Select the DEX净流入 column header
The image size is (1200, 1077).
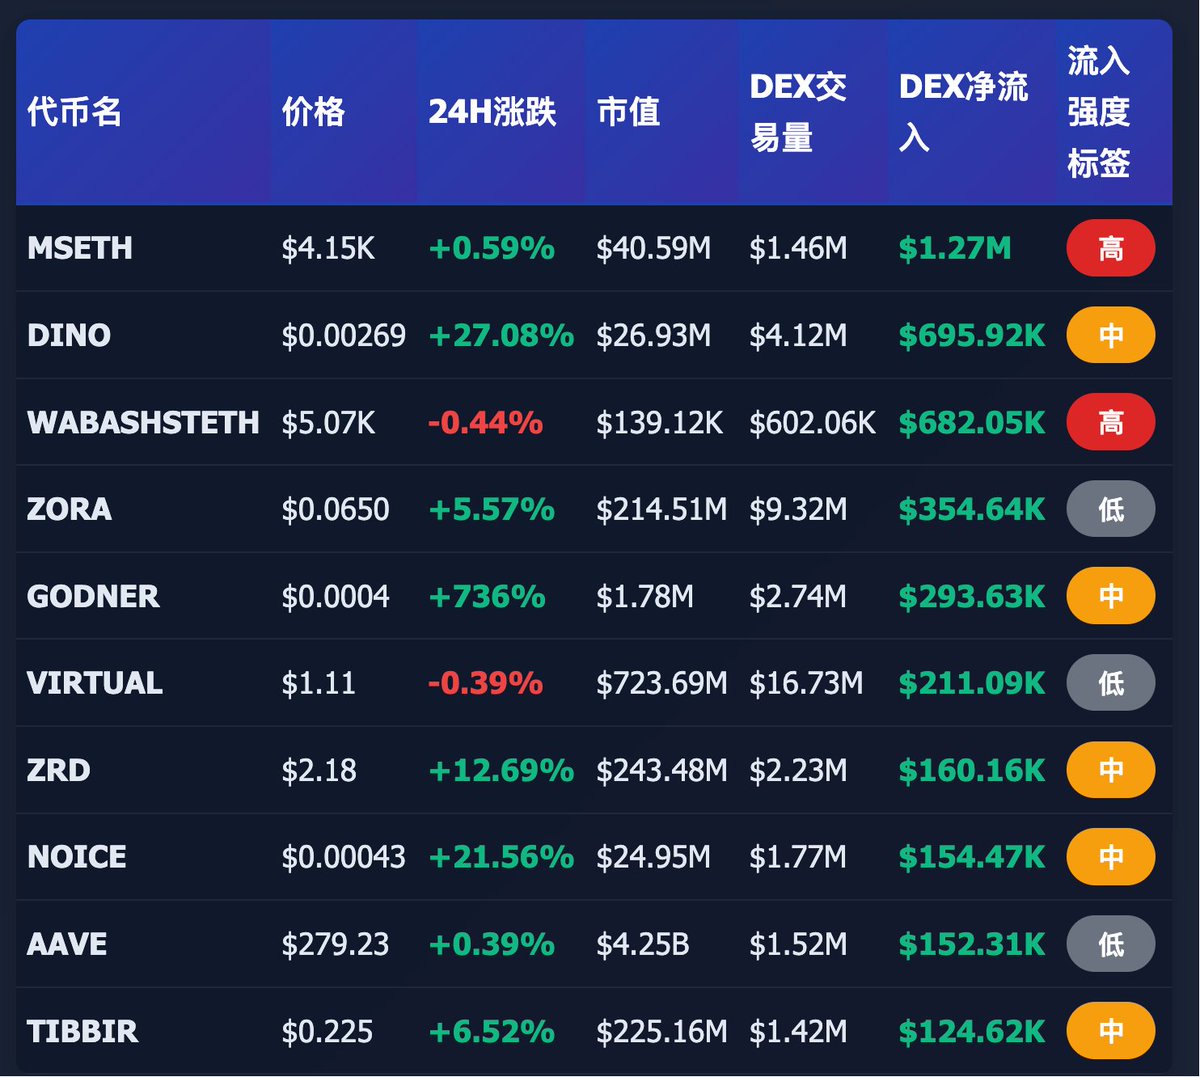tap(962, 111)
